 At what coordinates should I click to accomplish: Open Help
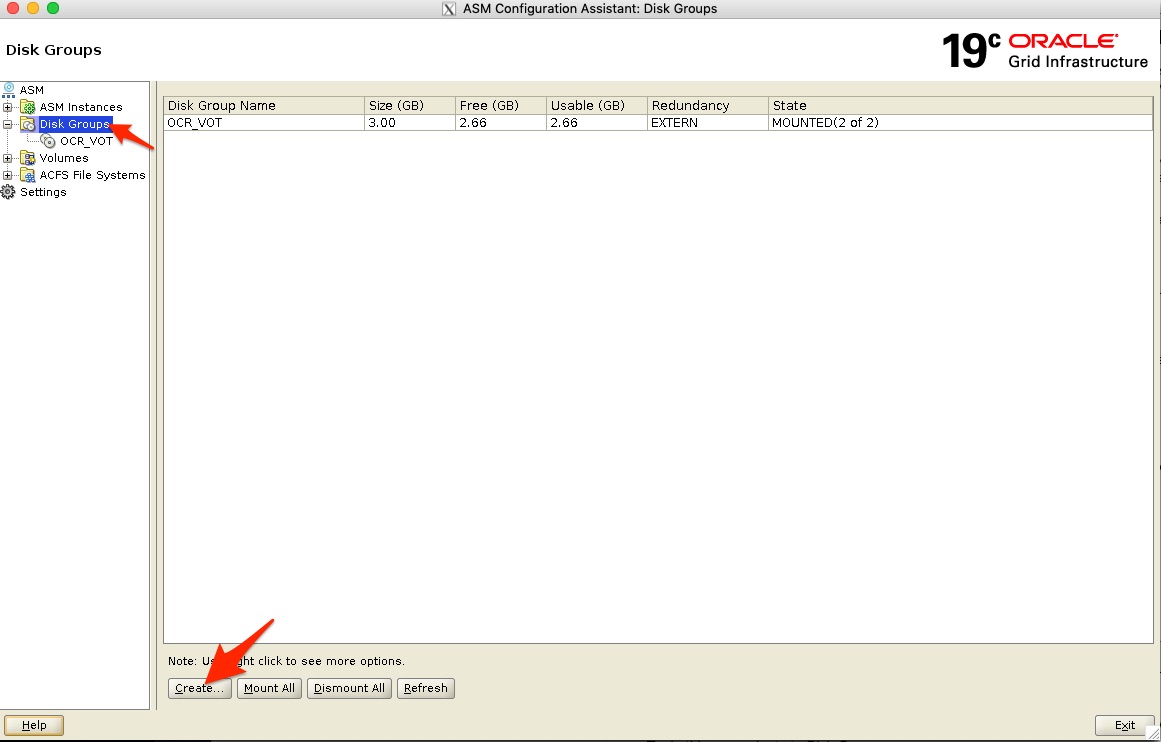[x=34, y=725]
